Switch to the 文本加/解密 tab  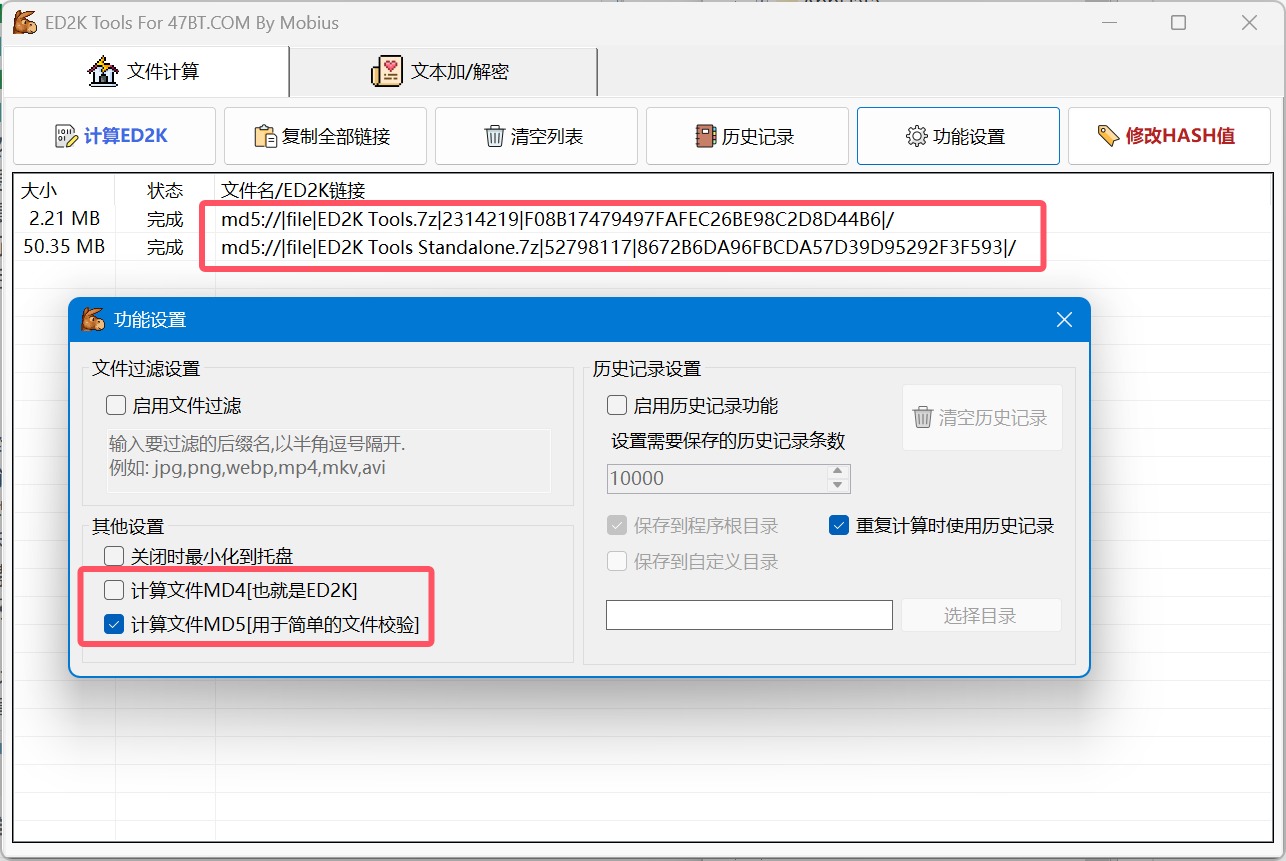(x=443, y=71)
